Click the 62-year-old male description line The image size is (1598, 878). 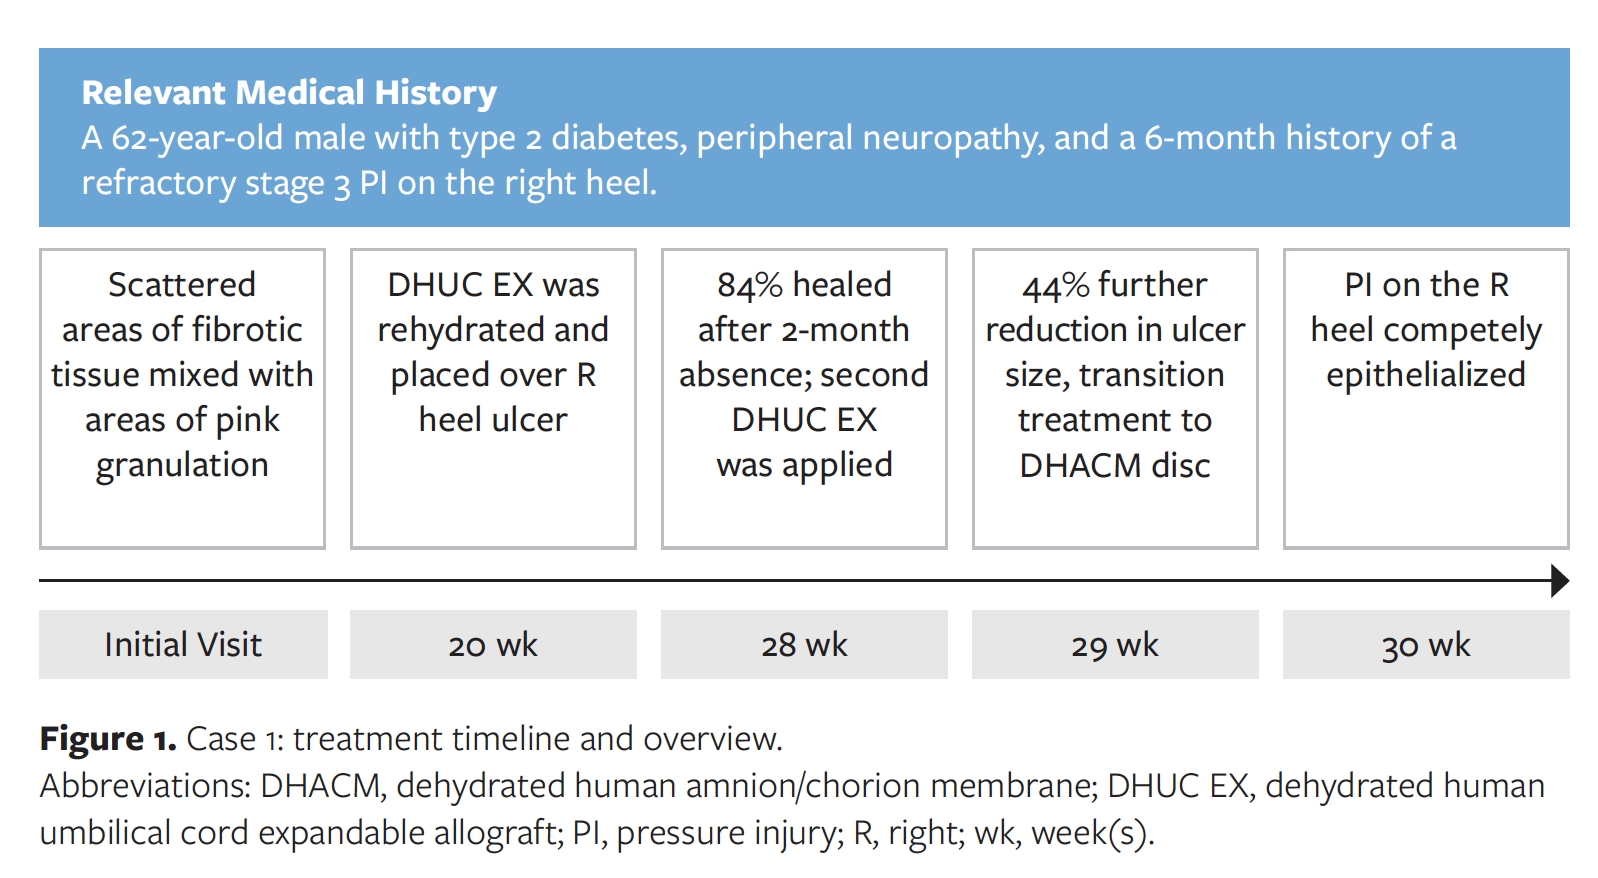click(768, 138)
